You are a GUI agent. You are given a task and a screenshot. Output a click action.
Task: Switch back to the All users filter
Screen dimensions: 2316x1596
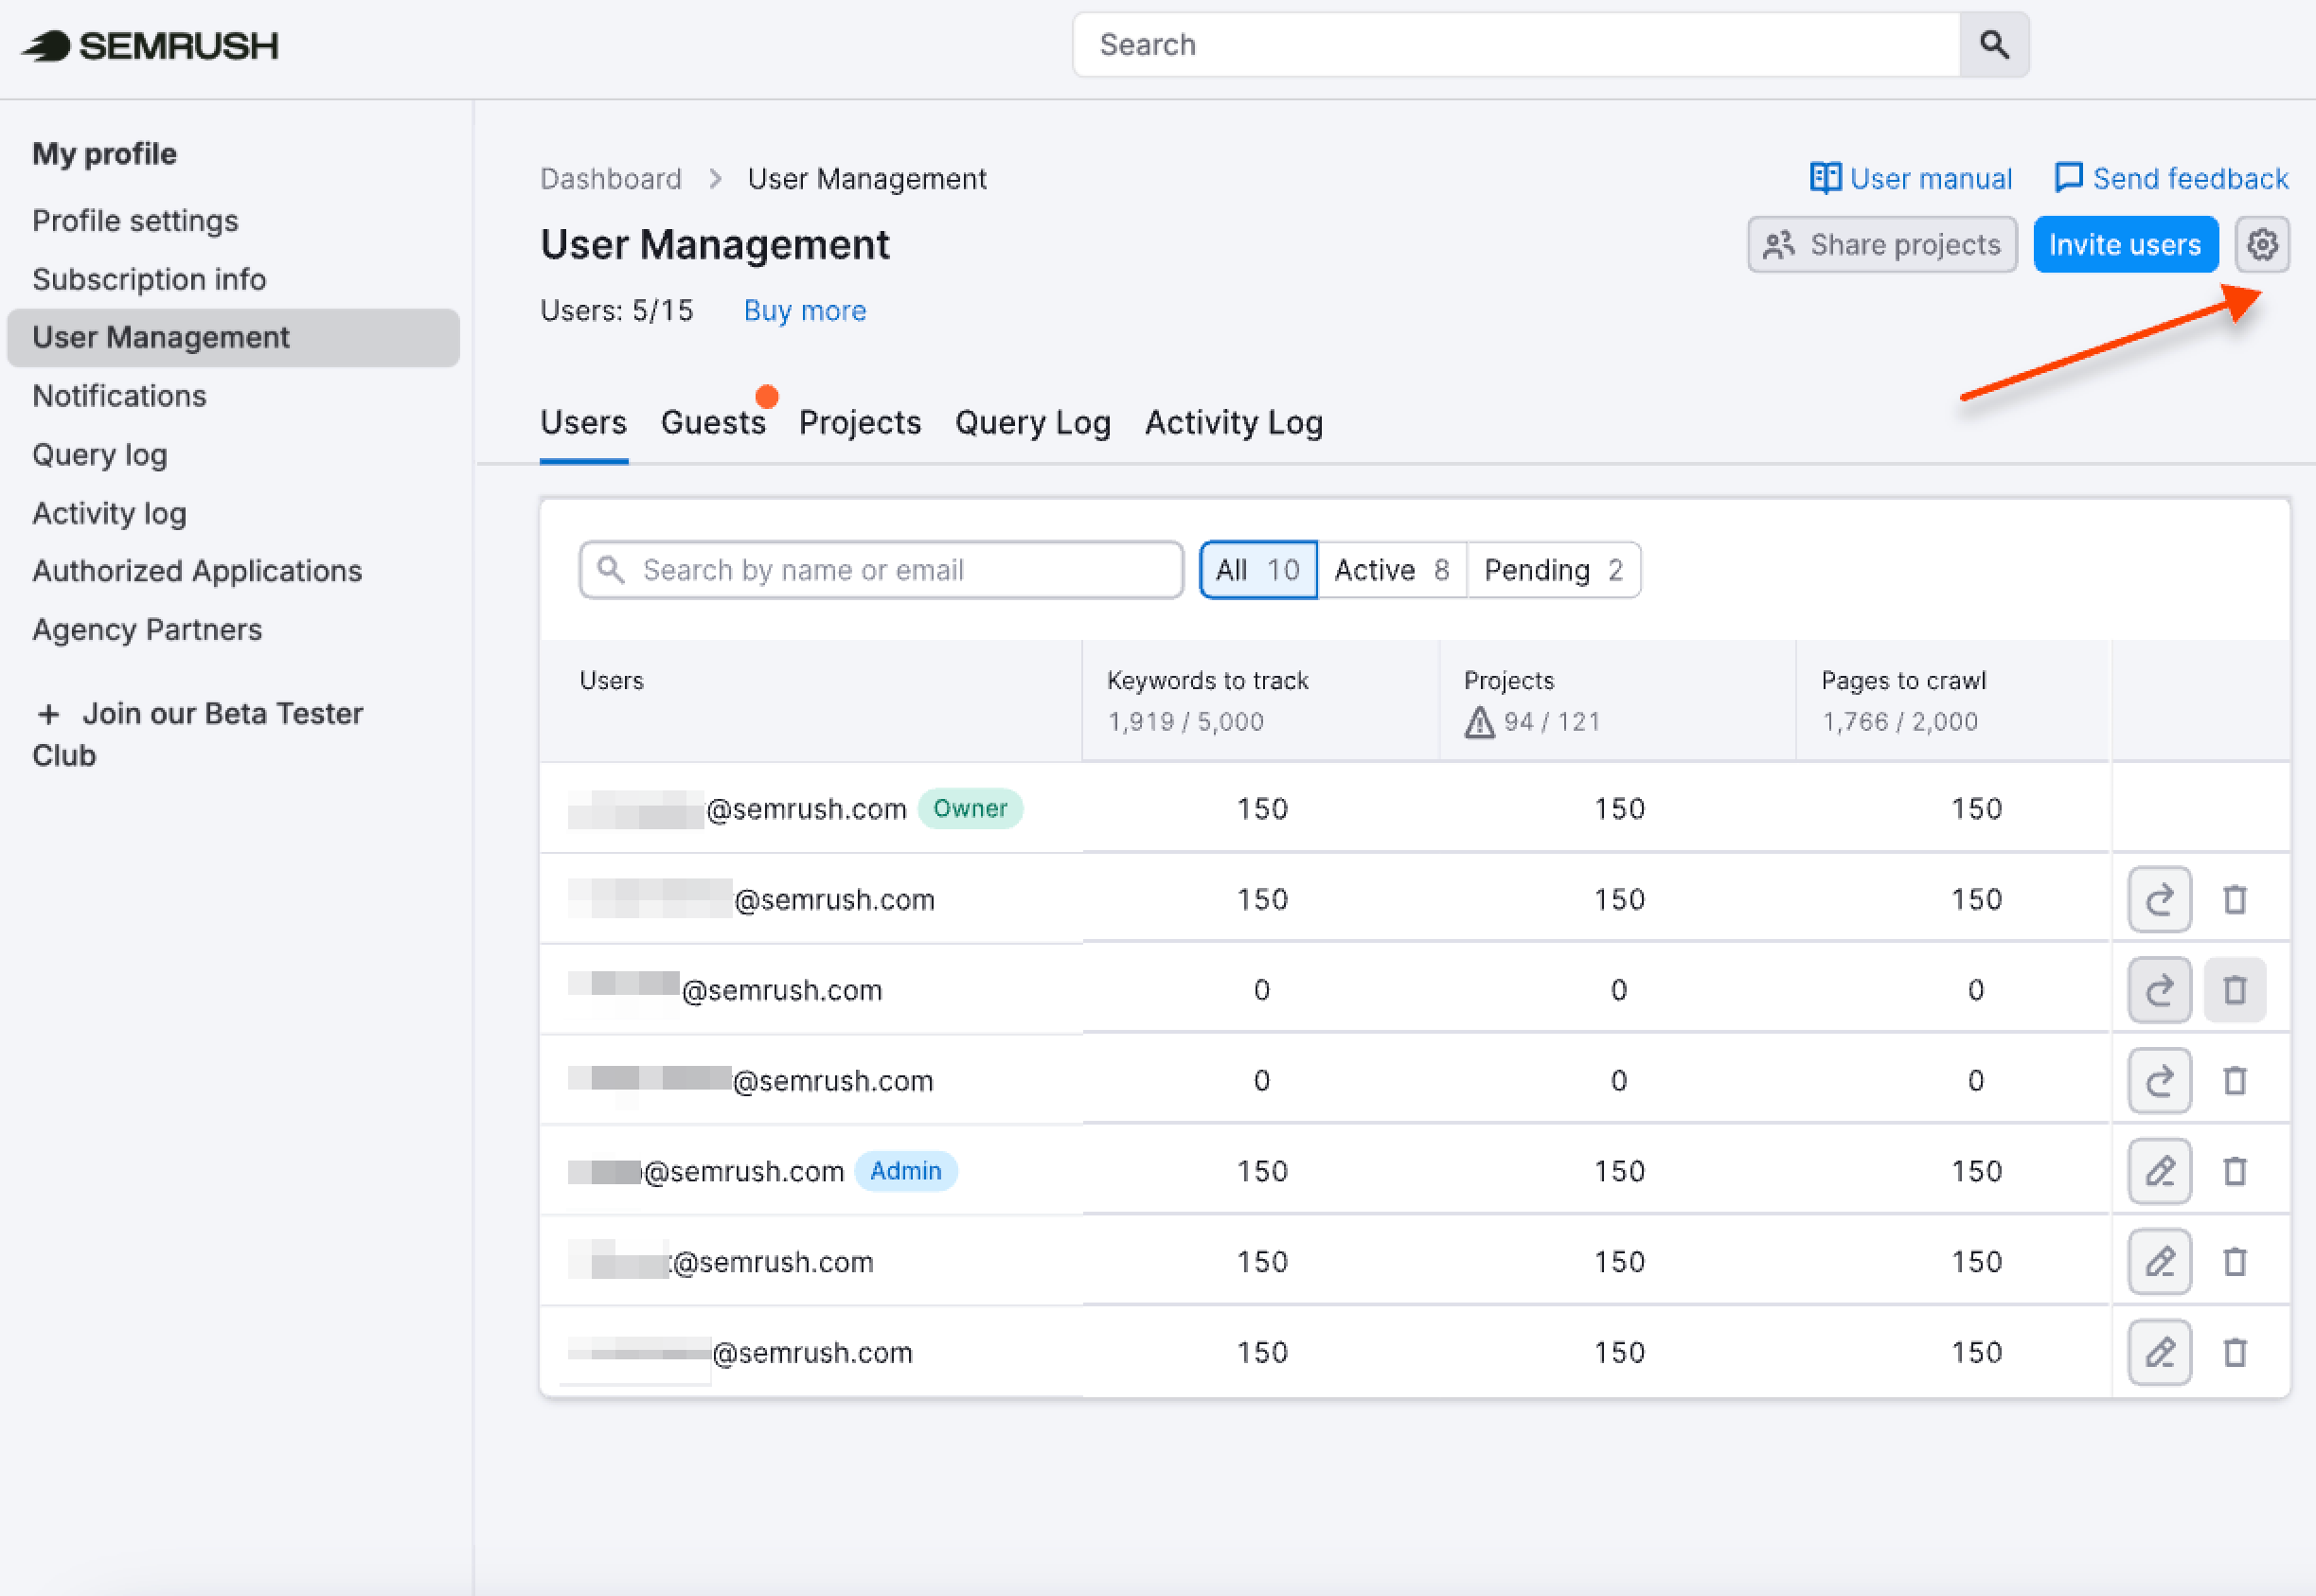(x=1256, y=569)
